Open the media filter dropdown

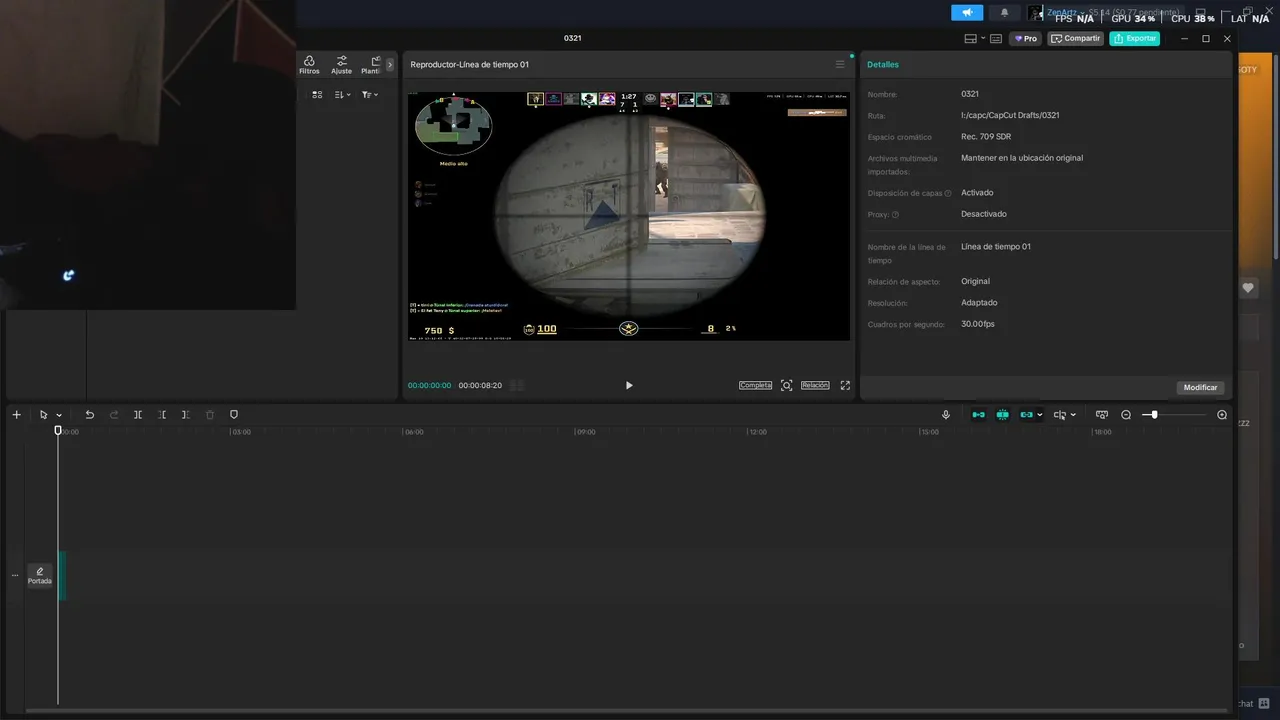coord(369,94)
